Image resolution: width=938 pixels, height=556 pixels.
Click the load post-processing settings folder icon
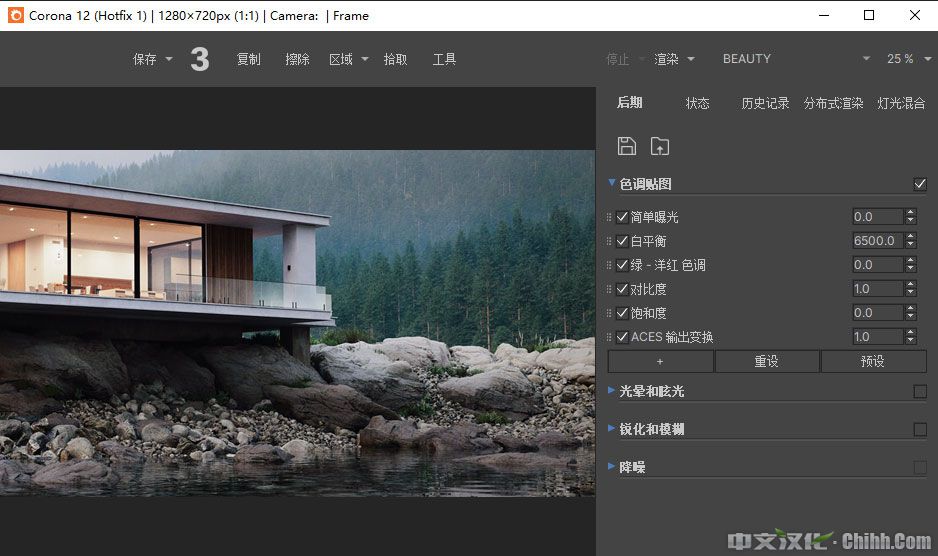[659, 146]
